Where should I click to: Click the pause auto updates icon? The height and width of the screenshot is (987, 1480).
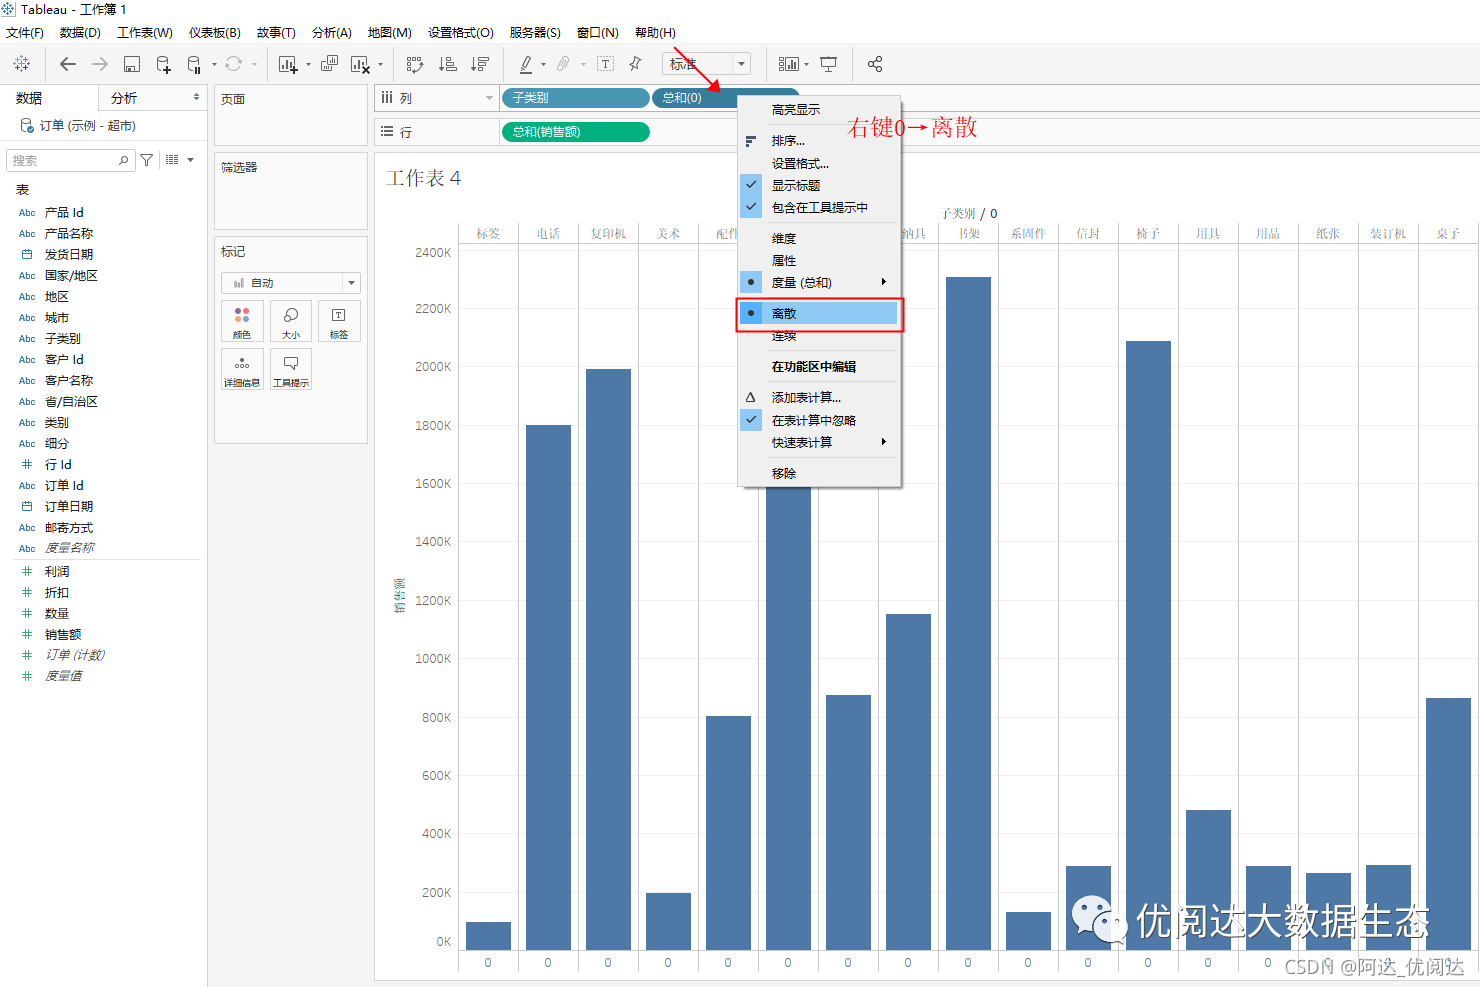tap(194, 64)
